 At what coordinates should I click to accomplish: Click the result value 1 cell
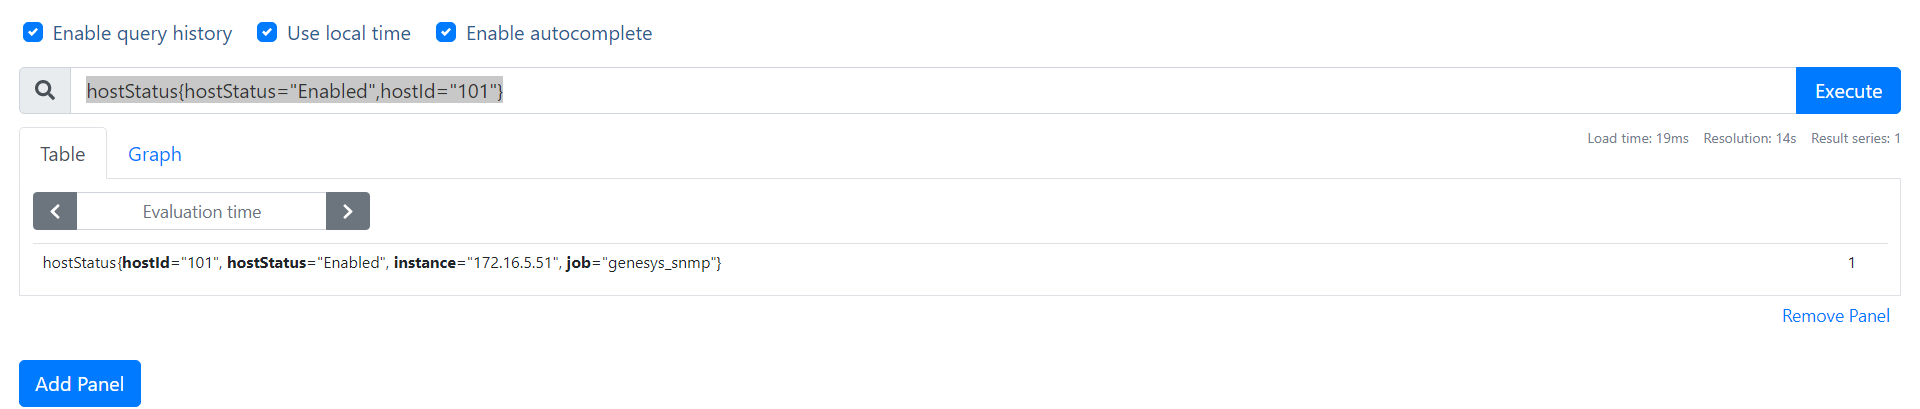coord(1851,263)
